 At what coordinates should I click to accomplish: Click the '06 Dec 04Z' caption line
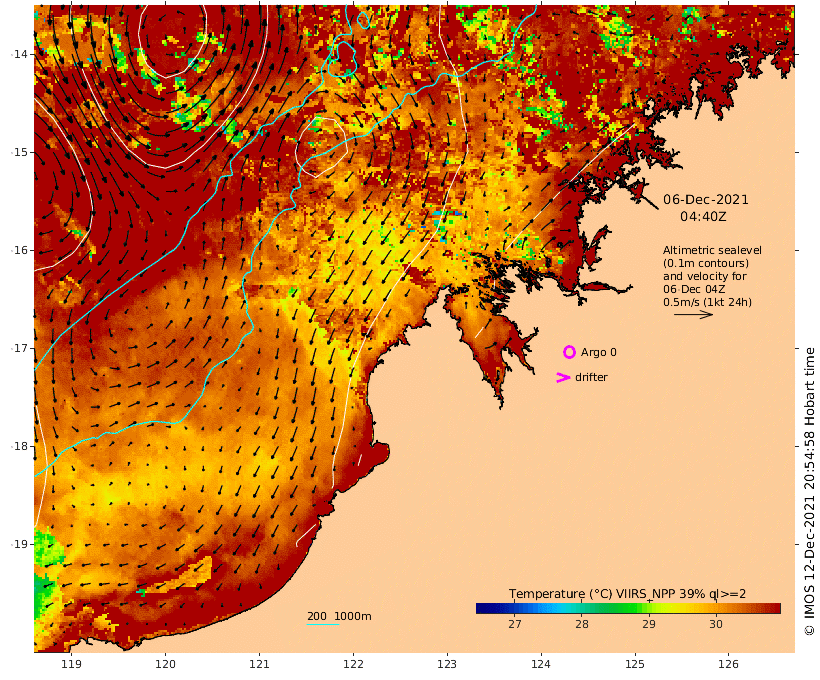point(694,289)
